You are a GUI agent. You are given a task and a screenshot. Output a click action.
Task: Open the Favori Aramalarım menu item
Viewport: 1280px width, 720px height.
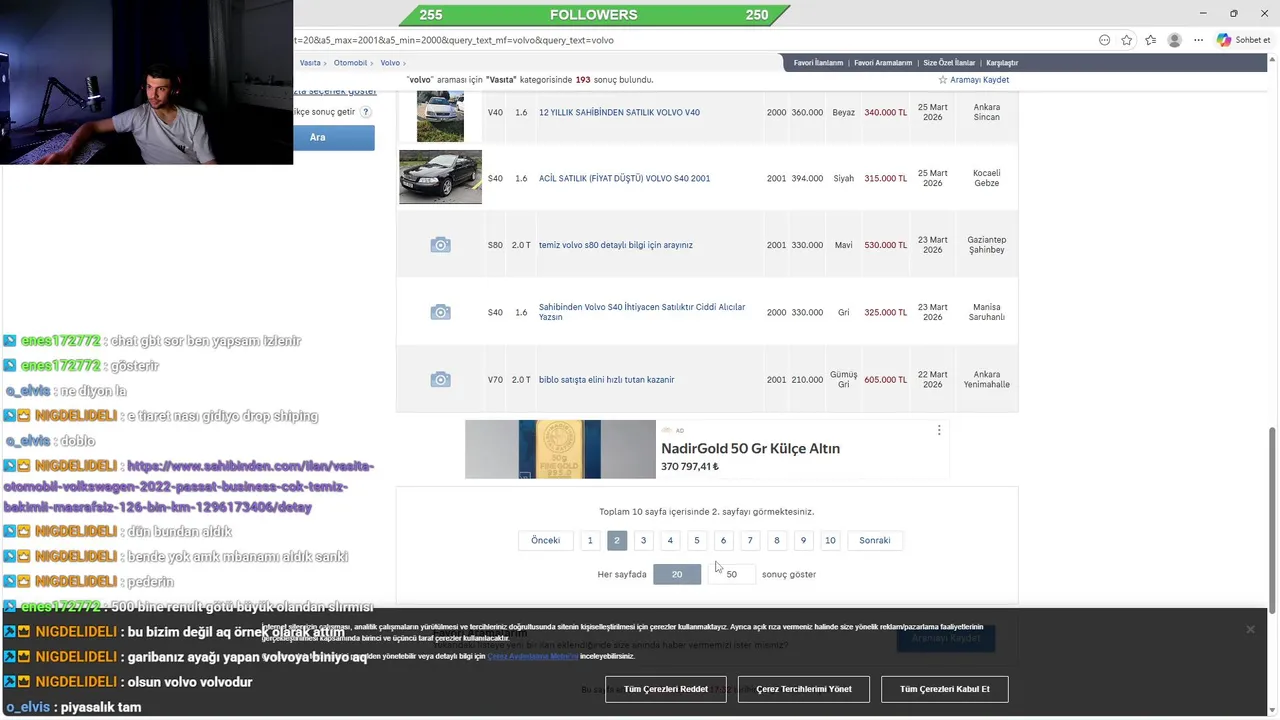pyautogui.click(x=883, y=63)
